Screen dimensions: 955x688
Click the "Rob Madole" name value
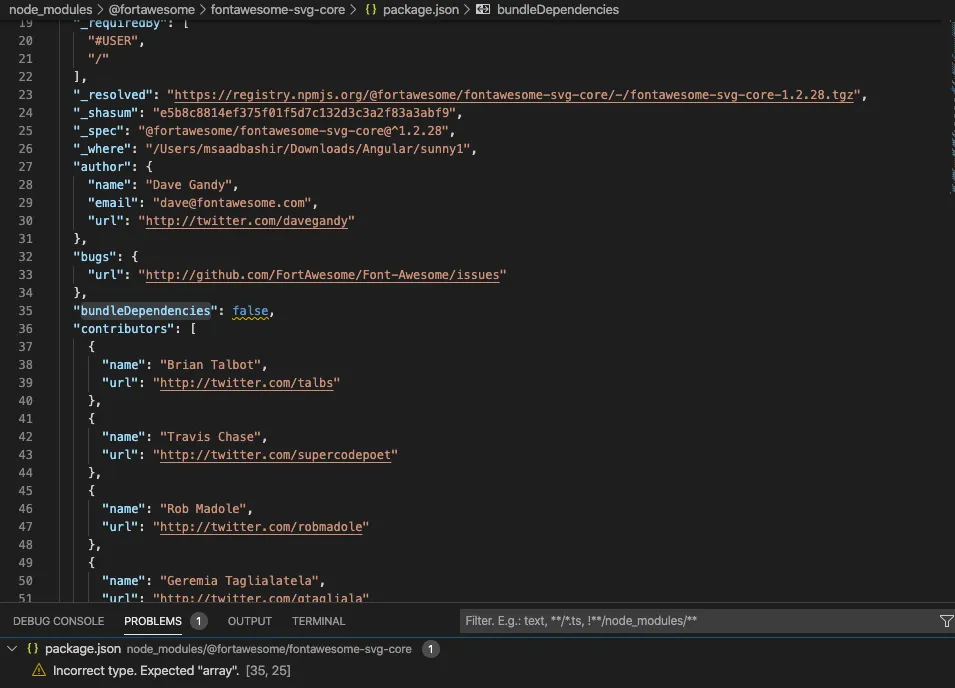coord(203,508)
